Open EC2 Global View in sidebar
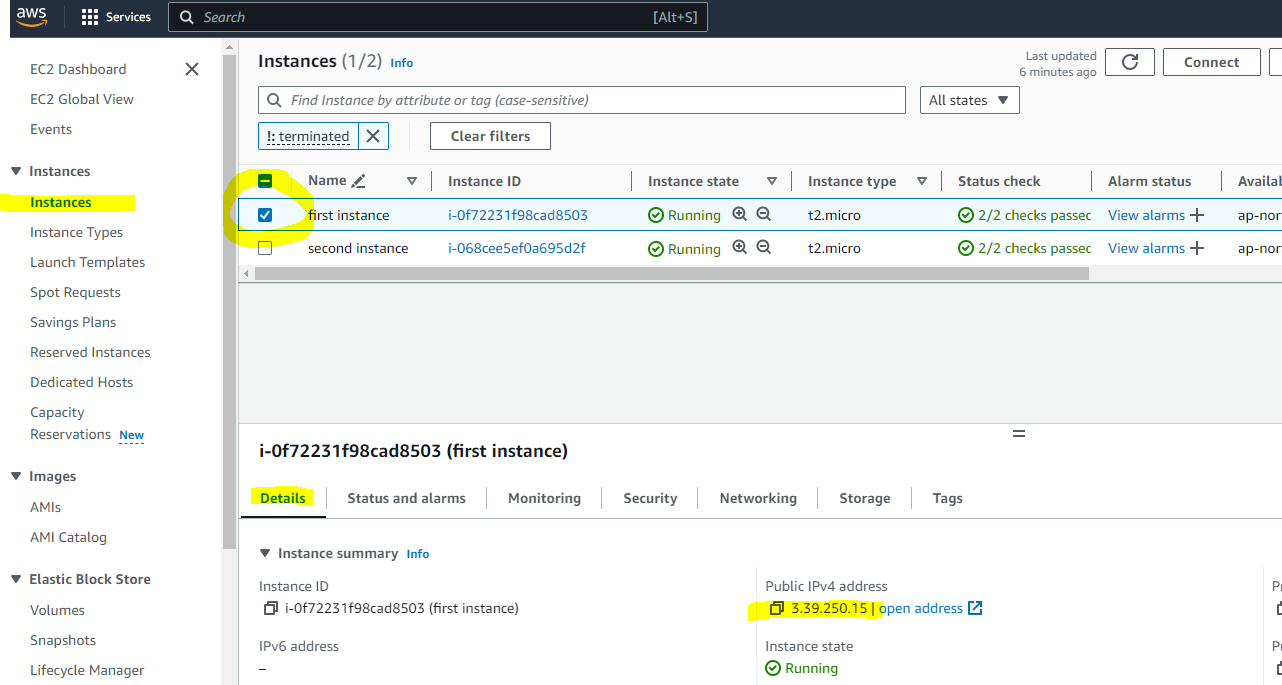 [82, 99]
